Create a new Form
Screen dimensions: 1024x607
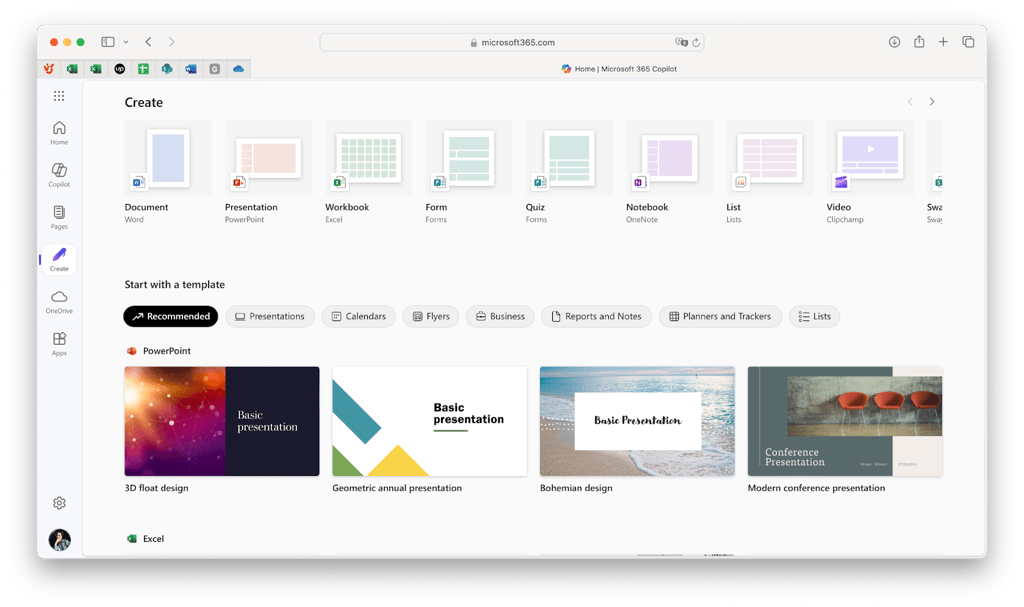[x=468, y=172]
